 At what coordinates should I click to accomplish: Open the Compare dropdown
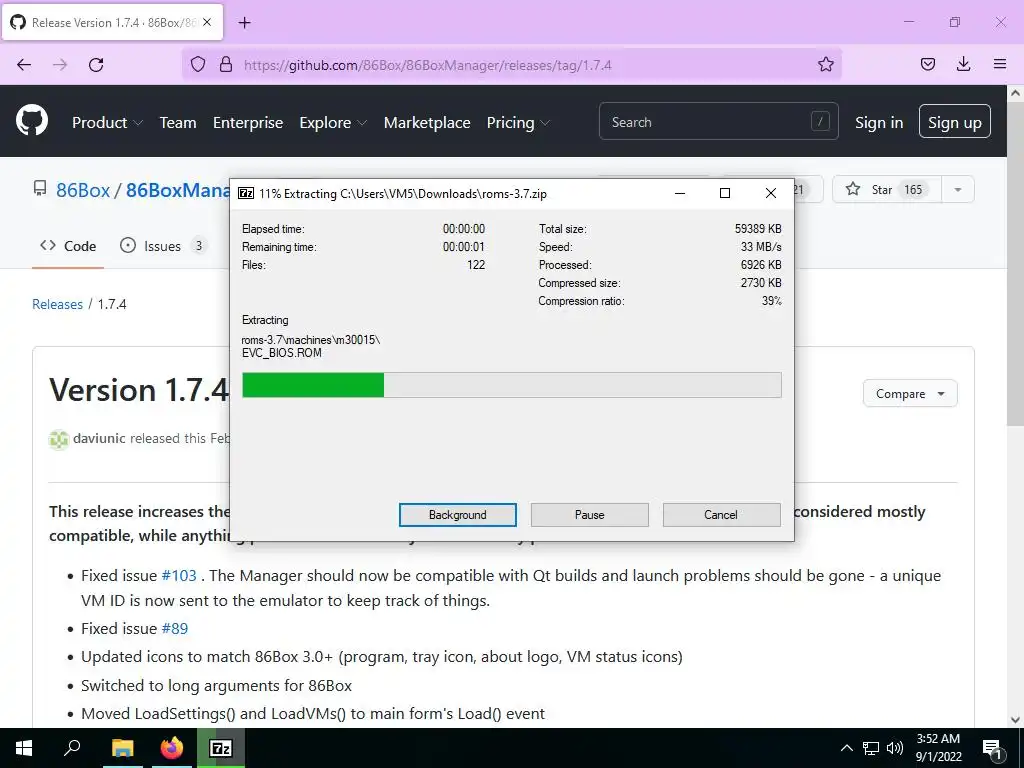tap(910, 393)
